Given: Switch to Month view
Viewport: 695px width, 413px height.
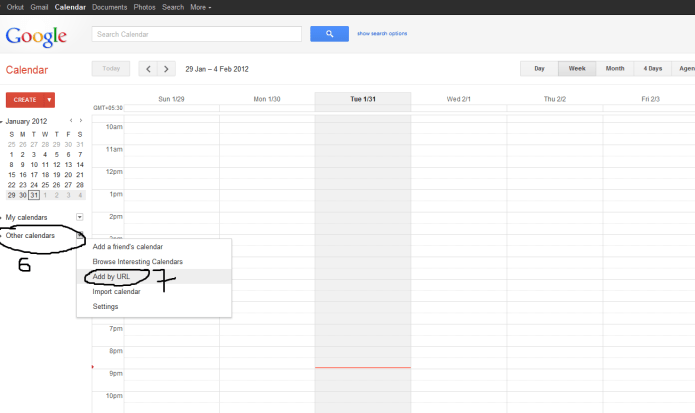Looking at the screenshot, I should (615, 69).
